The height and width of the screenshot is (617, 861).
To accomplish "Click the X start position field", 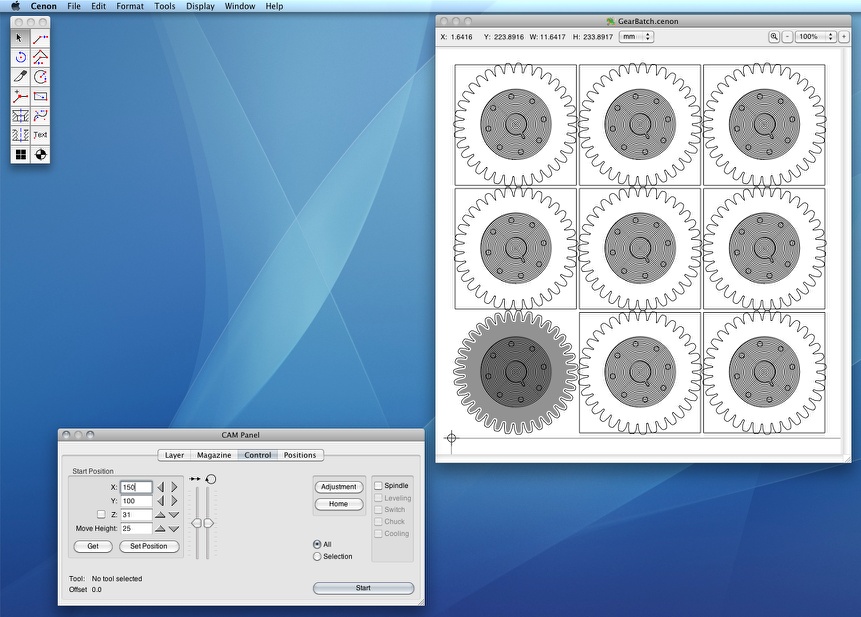I will coord(136,487).
